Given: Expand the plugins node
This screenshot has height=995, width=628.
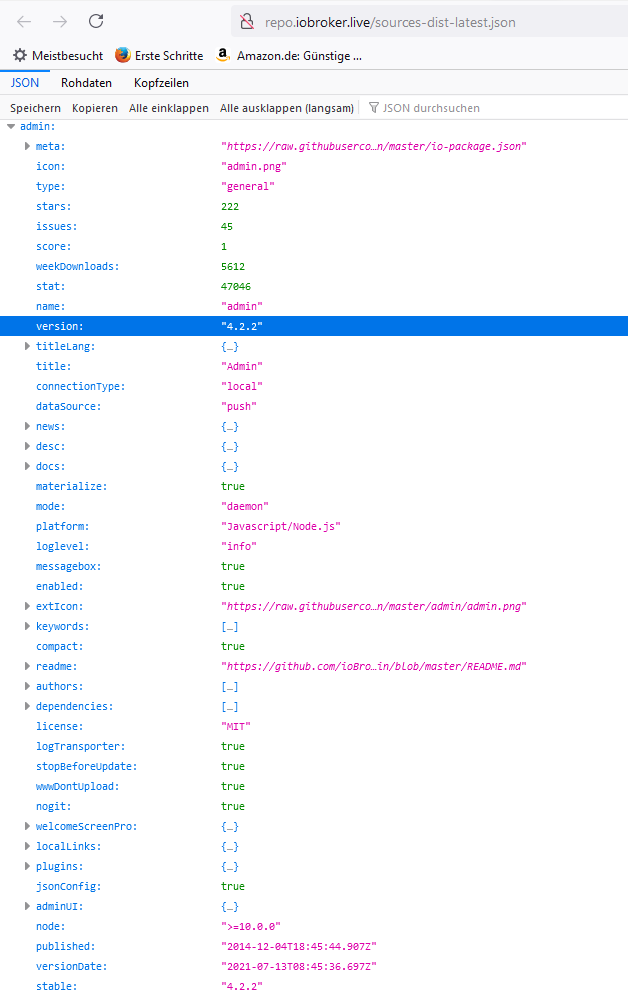Looking at the screenshot, I should pyautogui.click(x=27, y=866).
